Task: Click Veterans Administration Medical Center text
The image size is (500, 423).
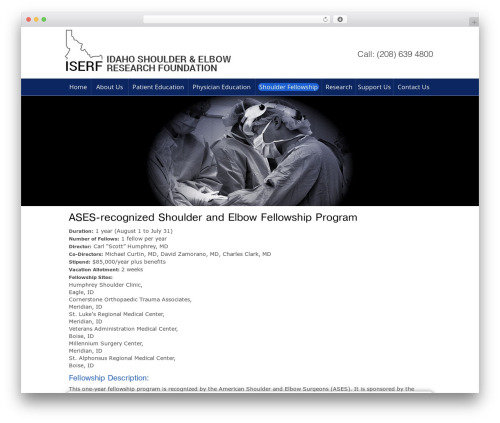Action: coord(123,329)
